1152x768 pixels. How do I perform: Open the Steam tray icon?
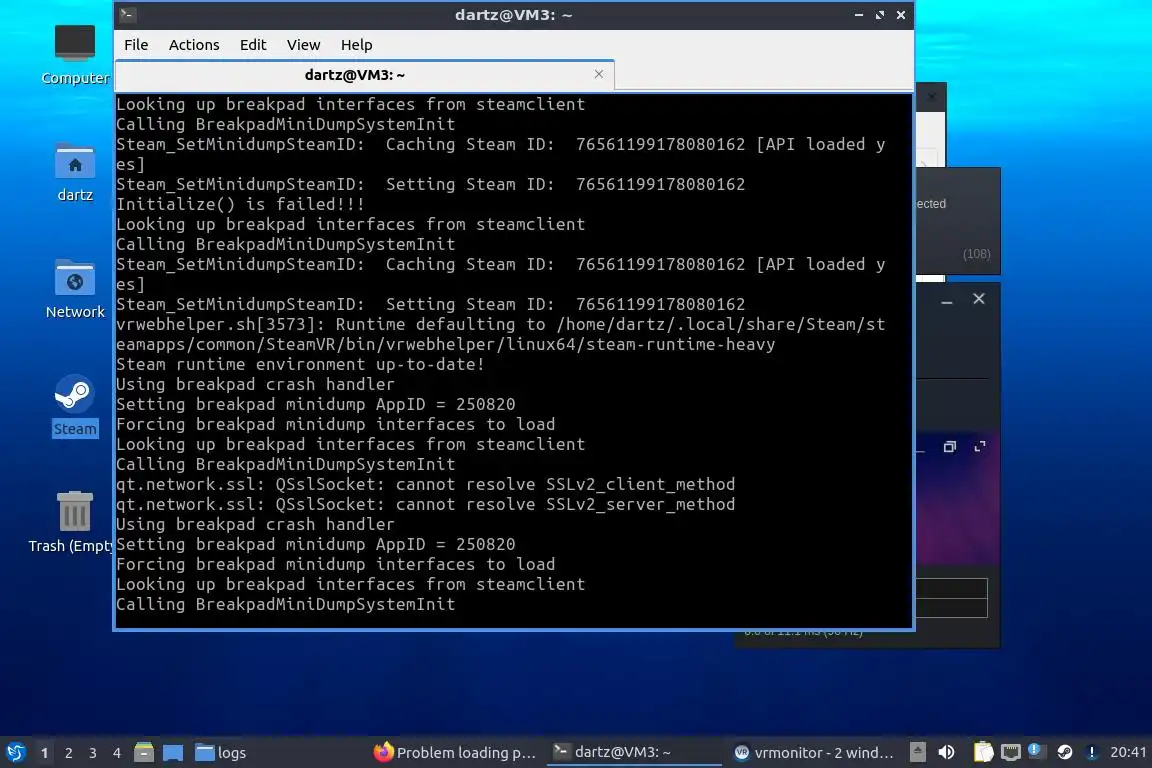[x=1065, y=752]
